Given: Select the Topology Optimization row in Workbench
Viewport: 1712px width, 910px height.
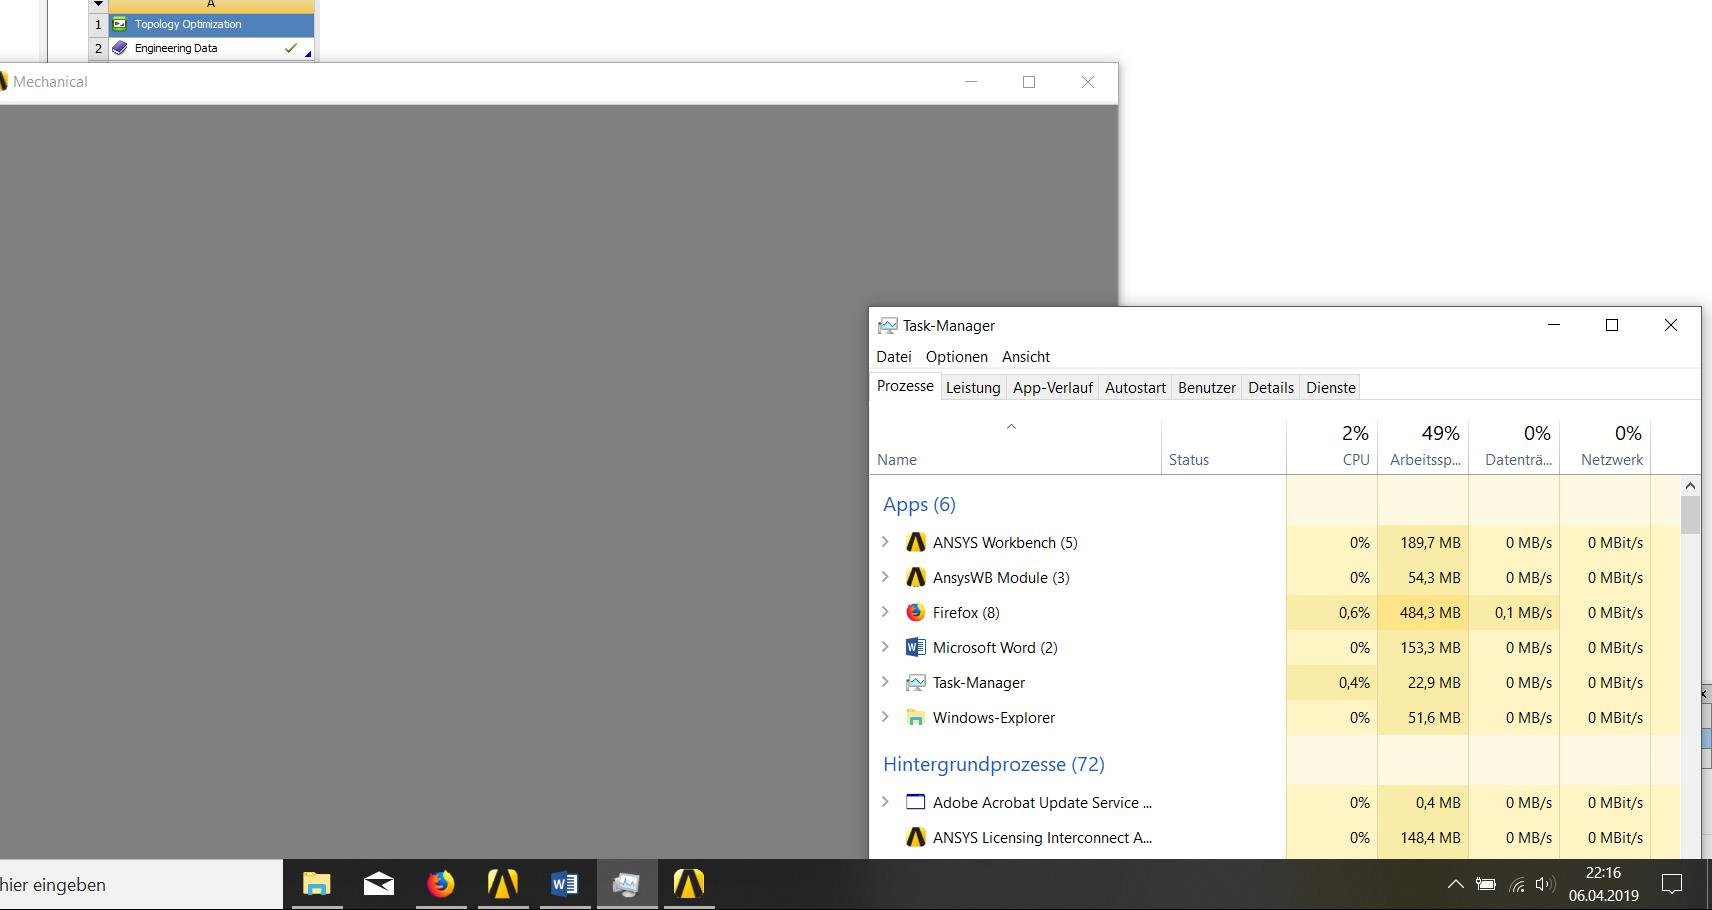Looking at the screenshot, I should [211, 24].
